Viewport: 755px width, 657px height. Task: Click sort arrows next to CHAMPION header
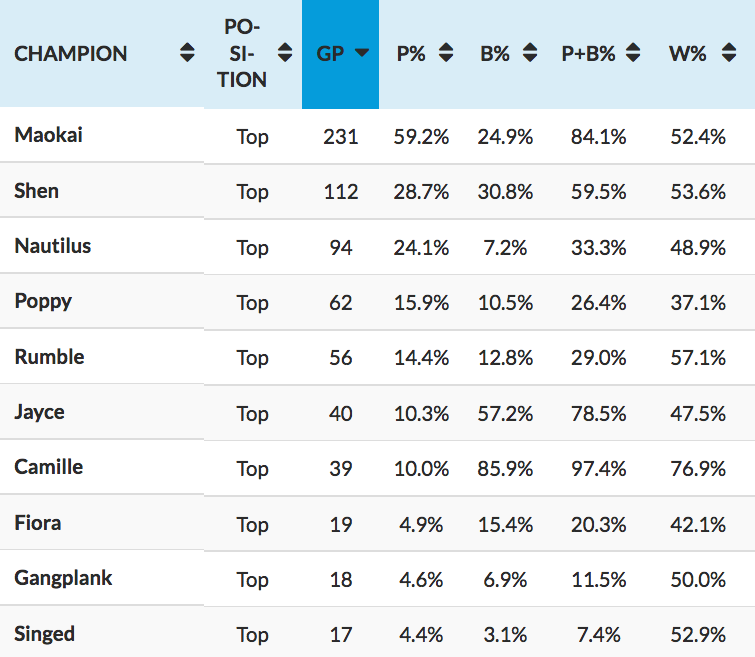[x=187, y=54]
